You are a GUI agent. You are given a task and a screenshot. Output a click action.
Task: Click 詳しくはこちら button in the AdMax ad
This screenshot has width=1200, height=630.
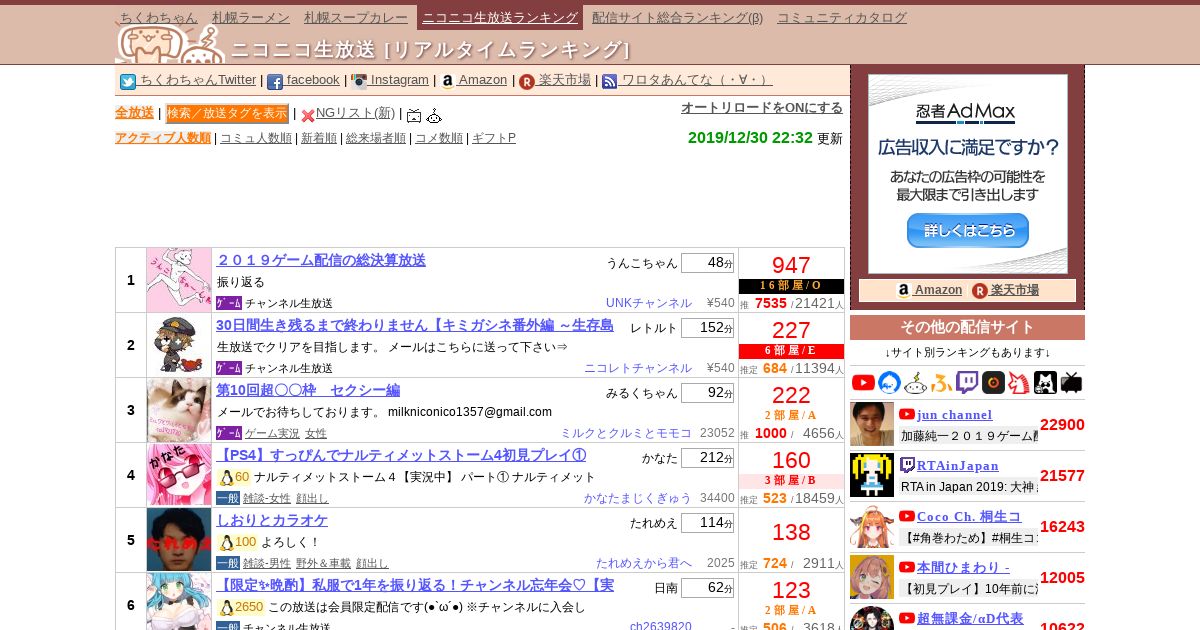click(x=967, y=230)
